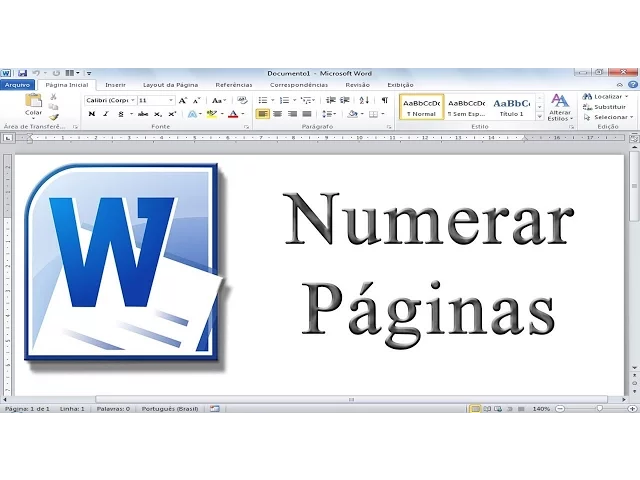Switch to the Layout da Página tab
This screenshot has width=640, height=480.
click(171, 85)
